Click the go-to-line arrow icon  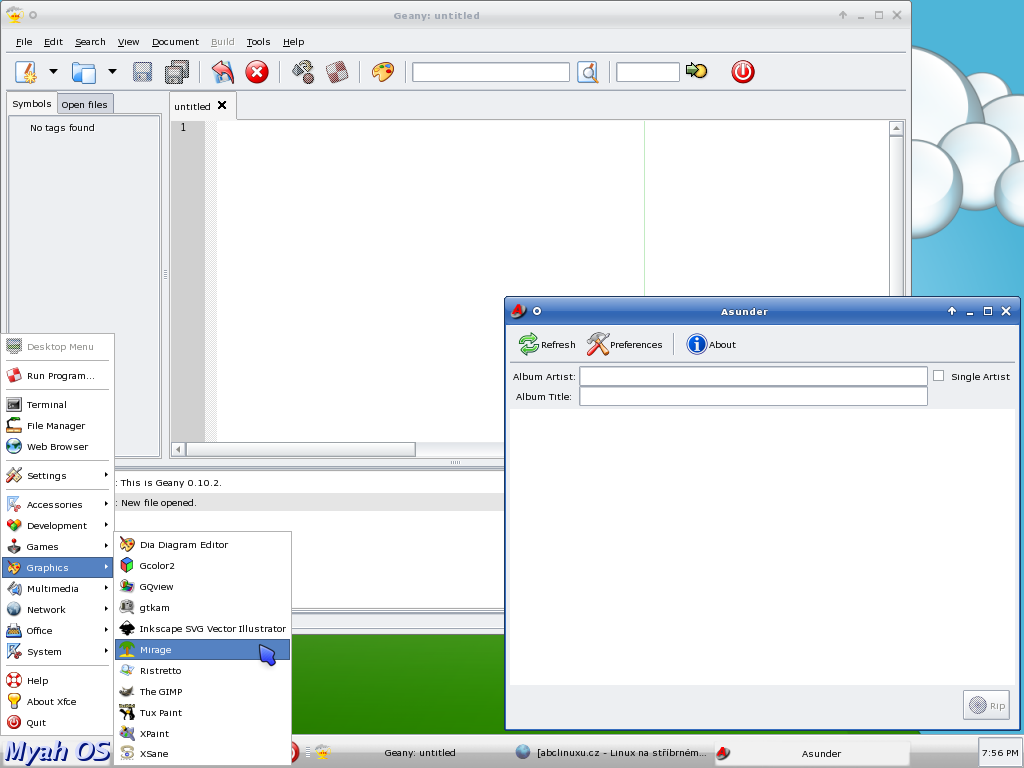click(x=697, y=71)
